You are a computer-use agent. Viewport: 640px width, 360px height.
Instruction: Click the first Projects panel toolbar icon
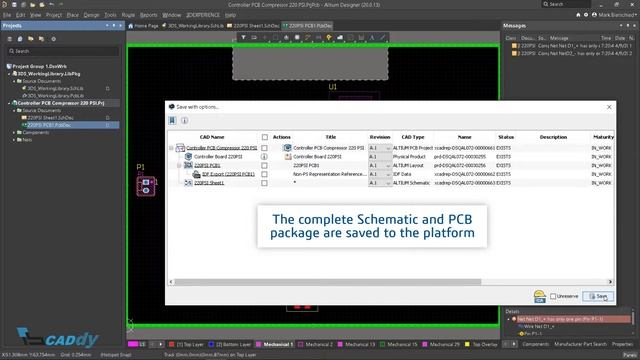pyautogui.click(x=9, y=39)
